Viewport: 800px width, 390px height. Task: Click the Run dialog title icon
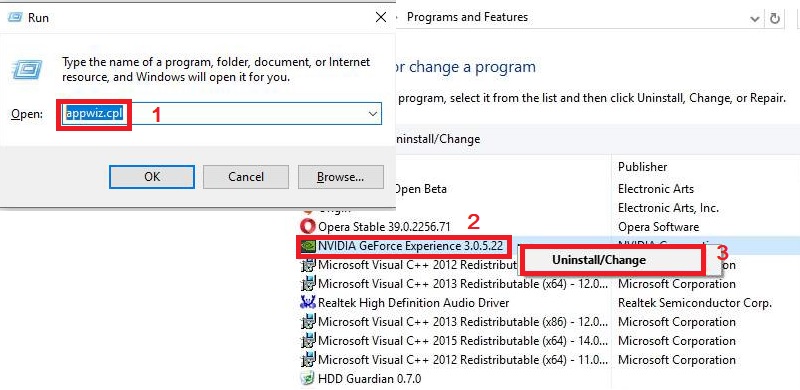(14, 17)
